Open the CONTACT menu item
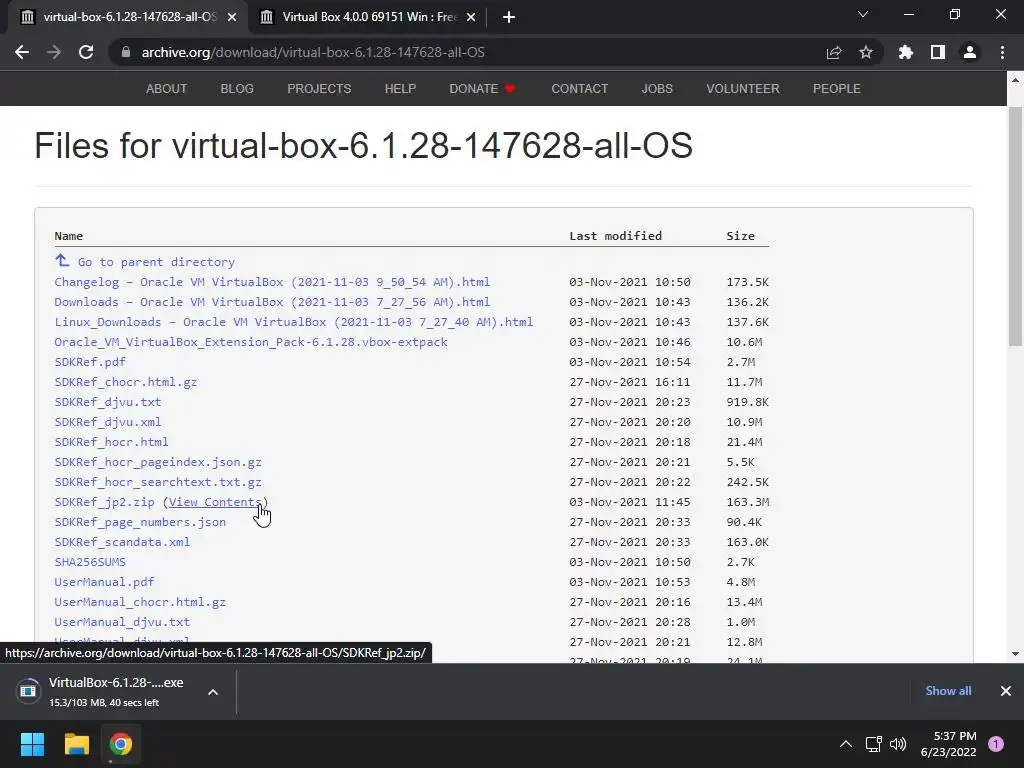The width and height of the screenshot is (1024, 768). click(x=579, y=89)
